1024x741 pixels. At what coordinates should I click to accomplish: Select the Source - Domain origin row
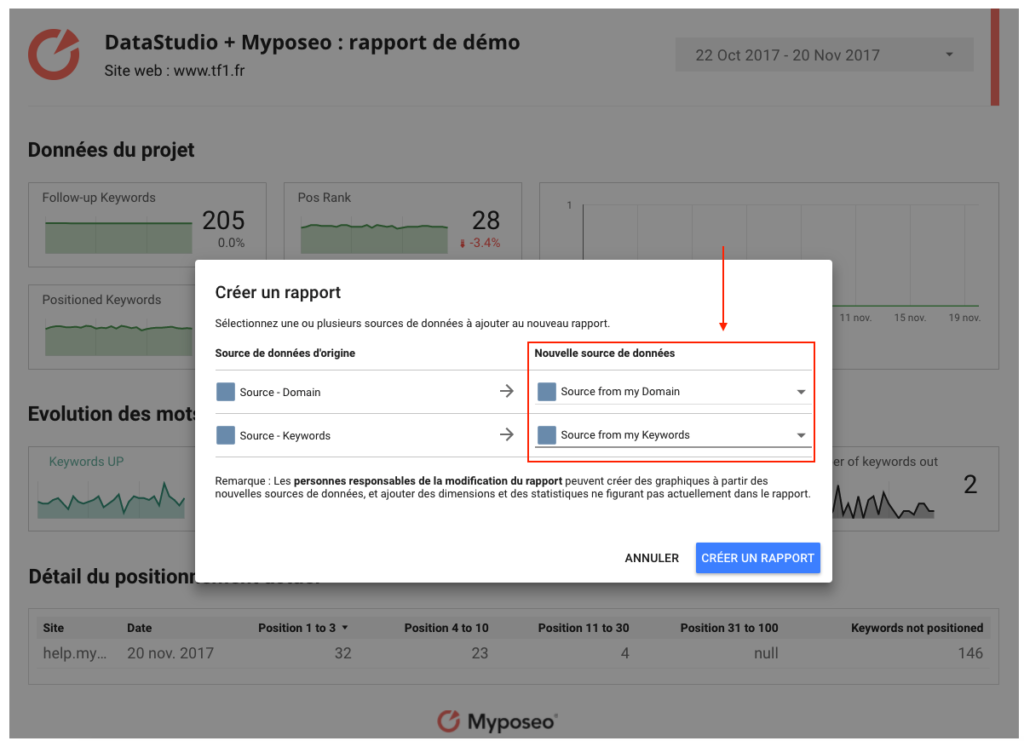coord(368,392)
